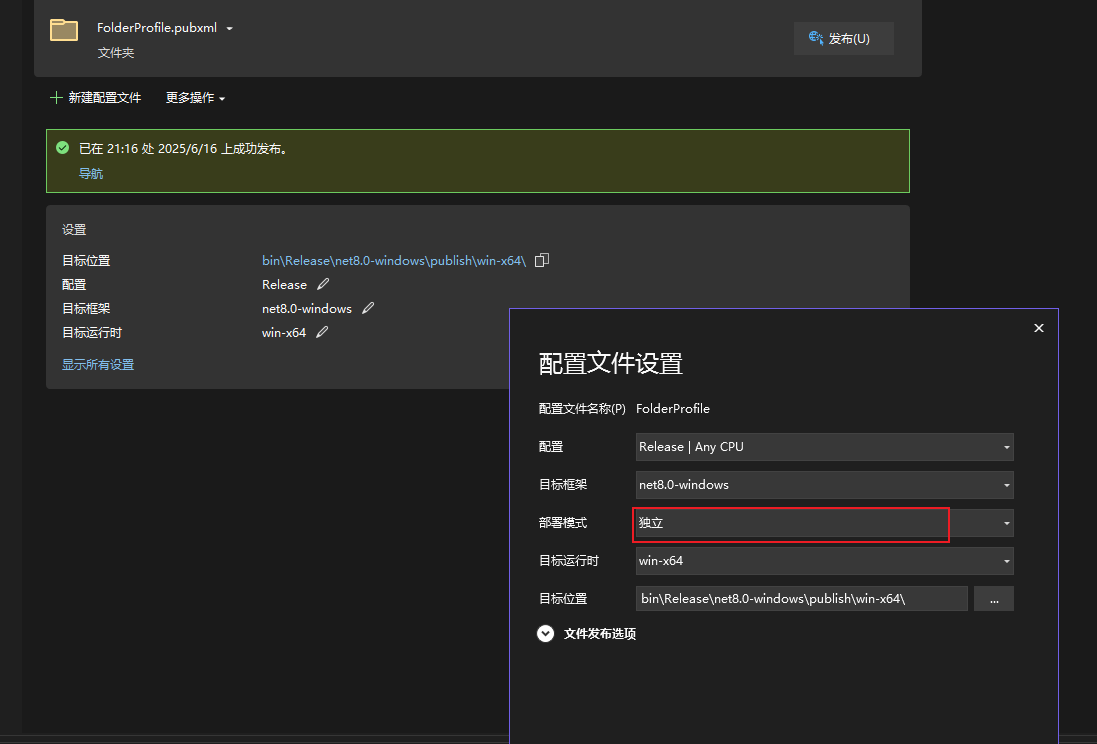
Task: Close the 配置文件设置 dialog
Action: (1039, 328)
